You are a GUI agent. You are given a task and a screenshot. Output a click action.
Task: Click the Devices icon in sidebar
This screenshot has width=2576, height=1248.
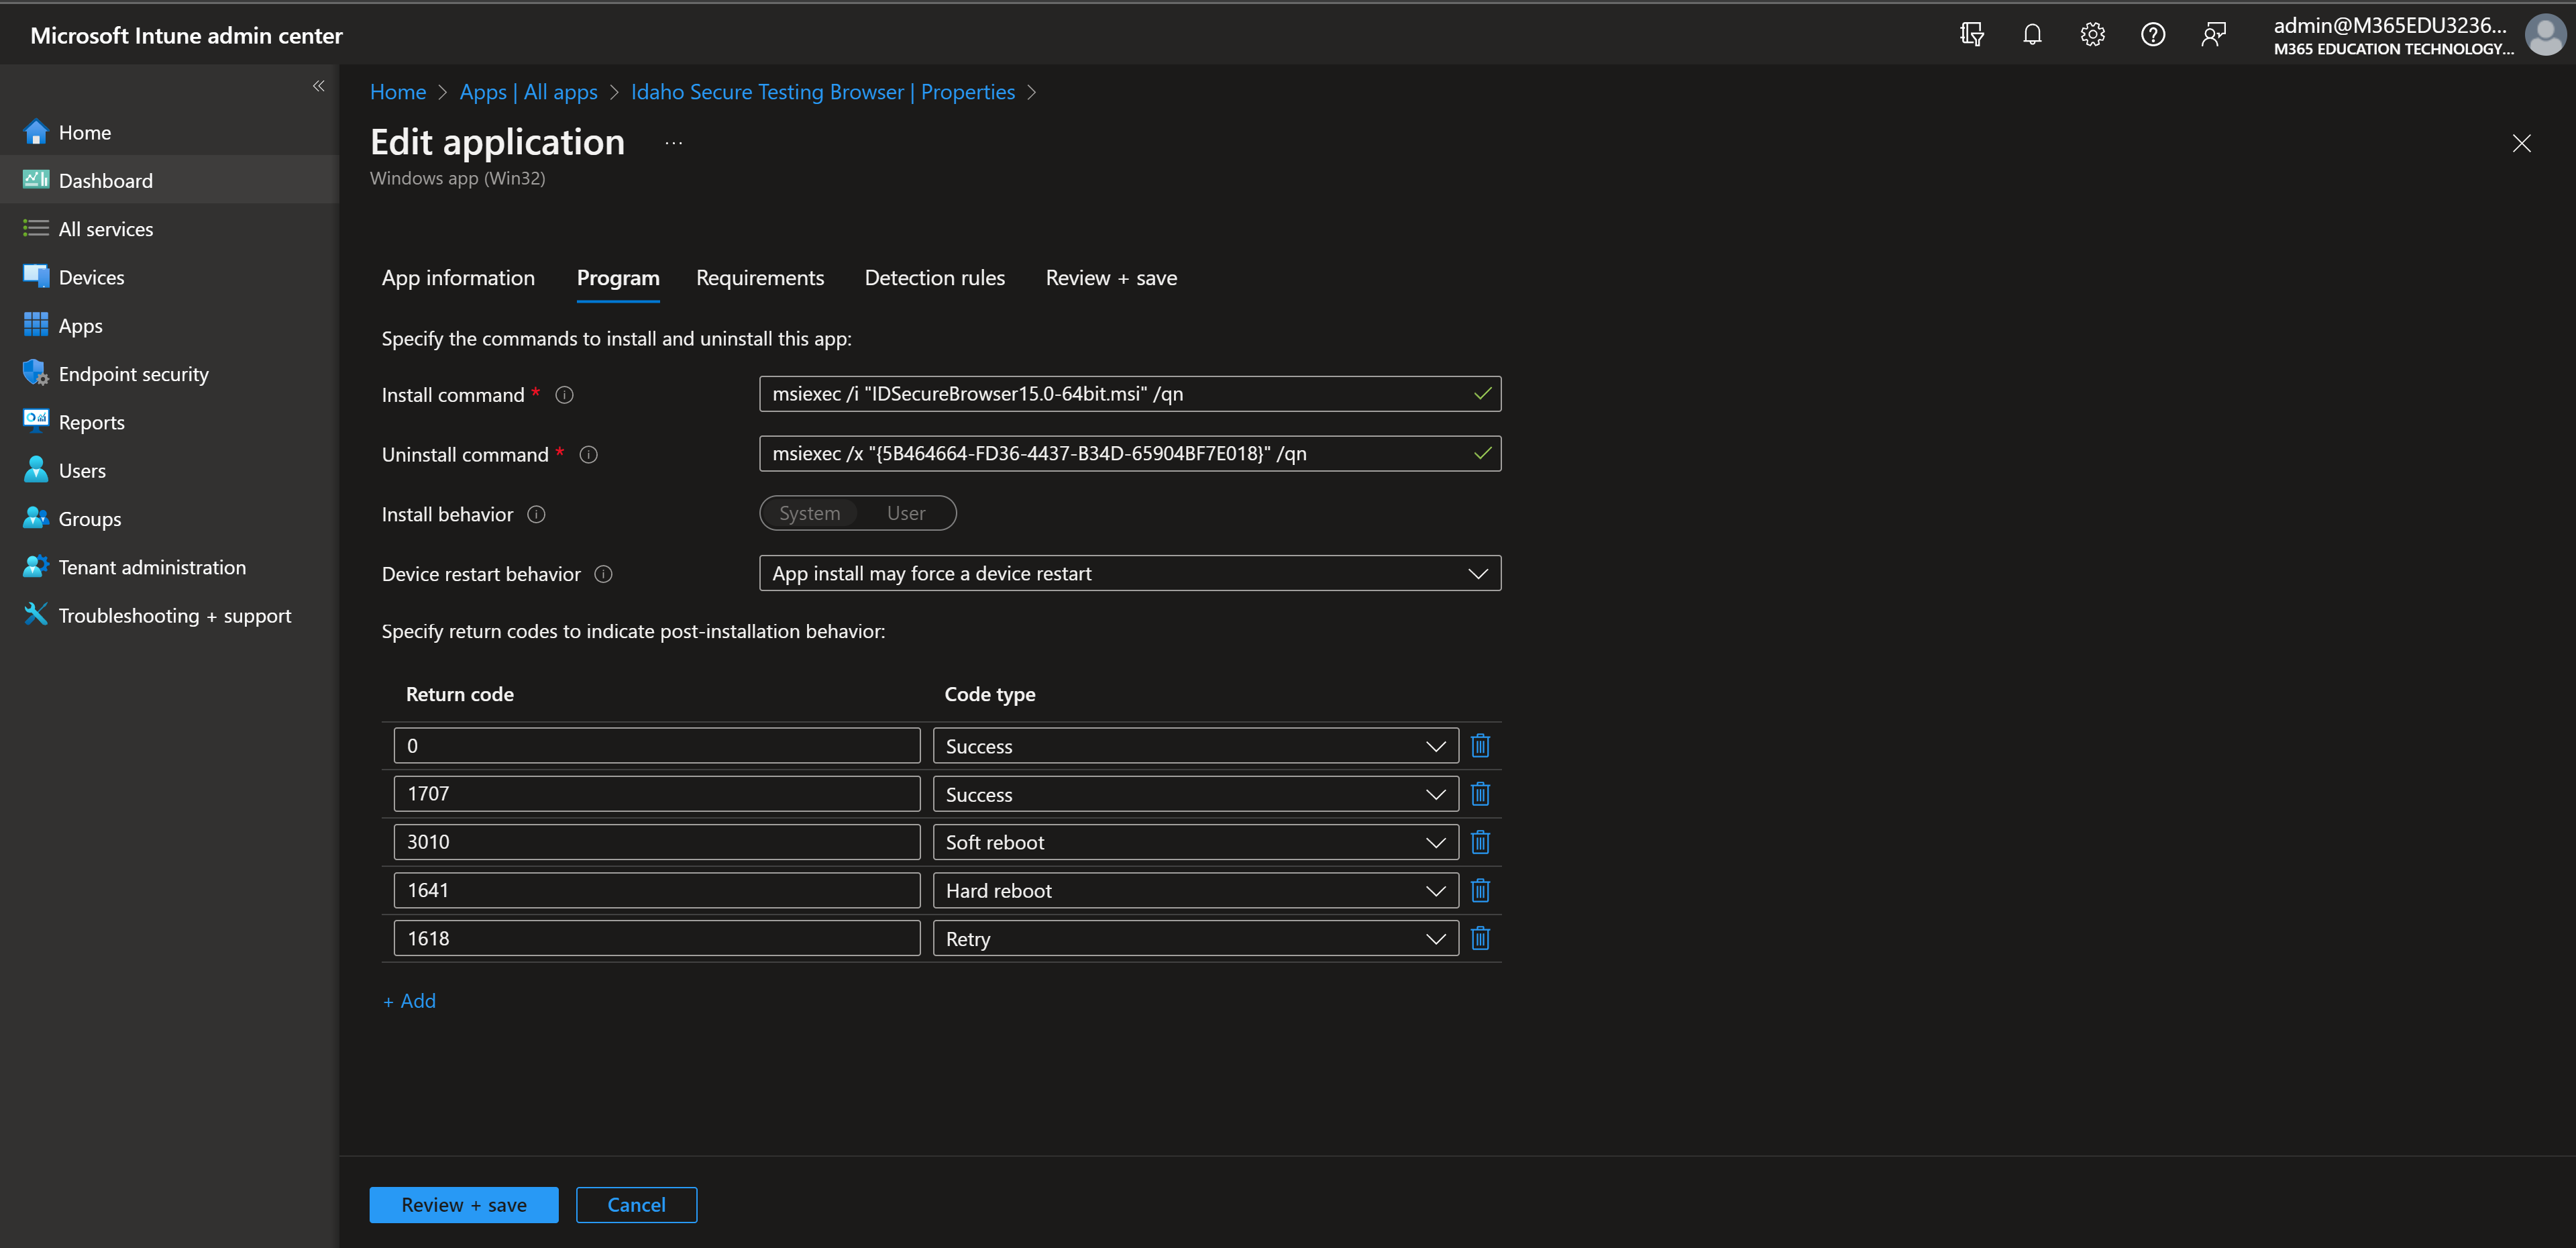pos(36,277)
